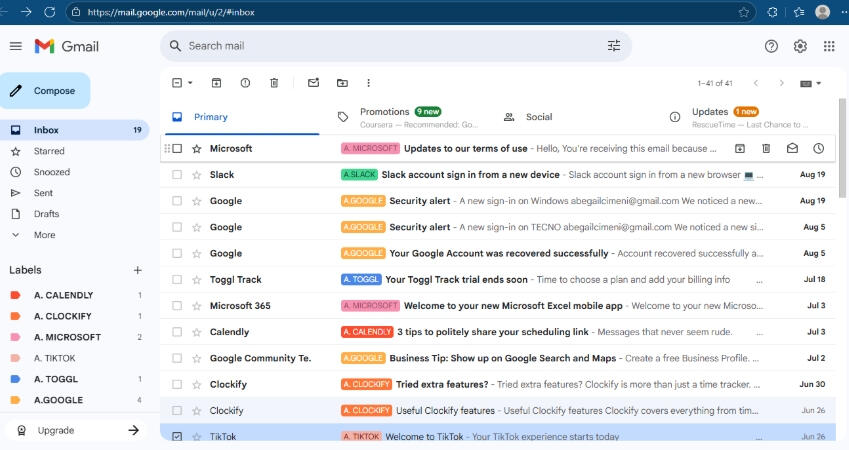Click Move to folder toolbar icon

[x=342, y=83]
